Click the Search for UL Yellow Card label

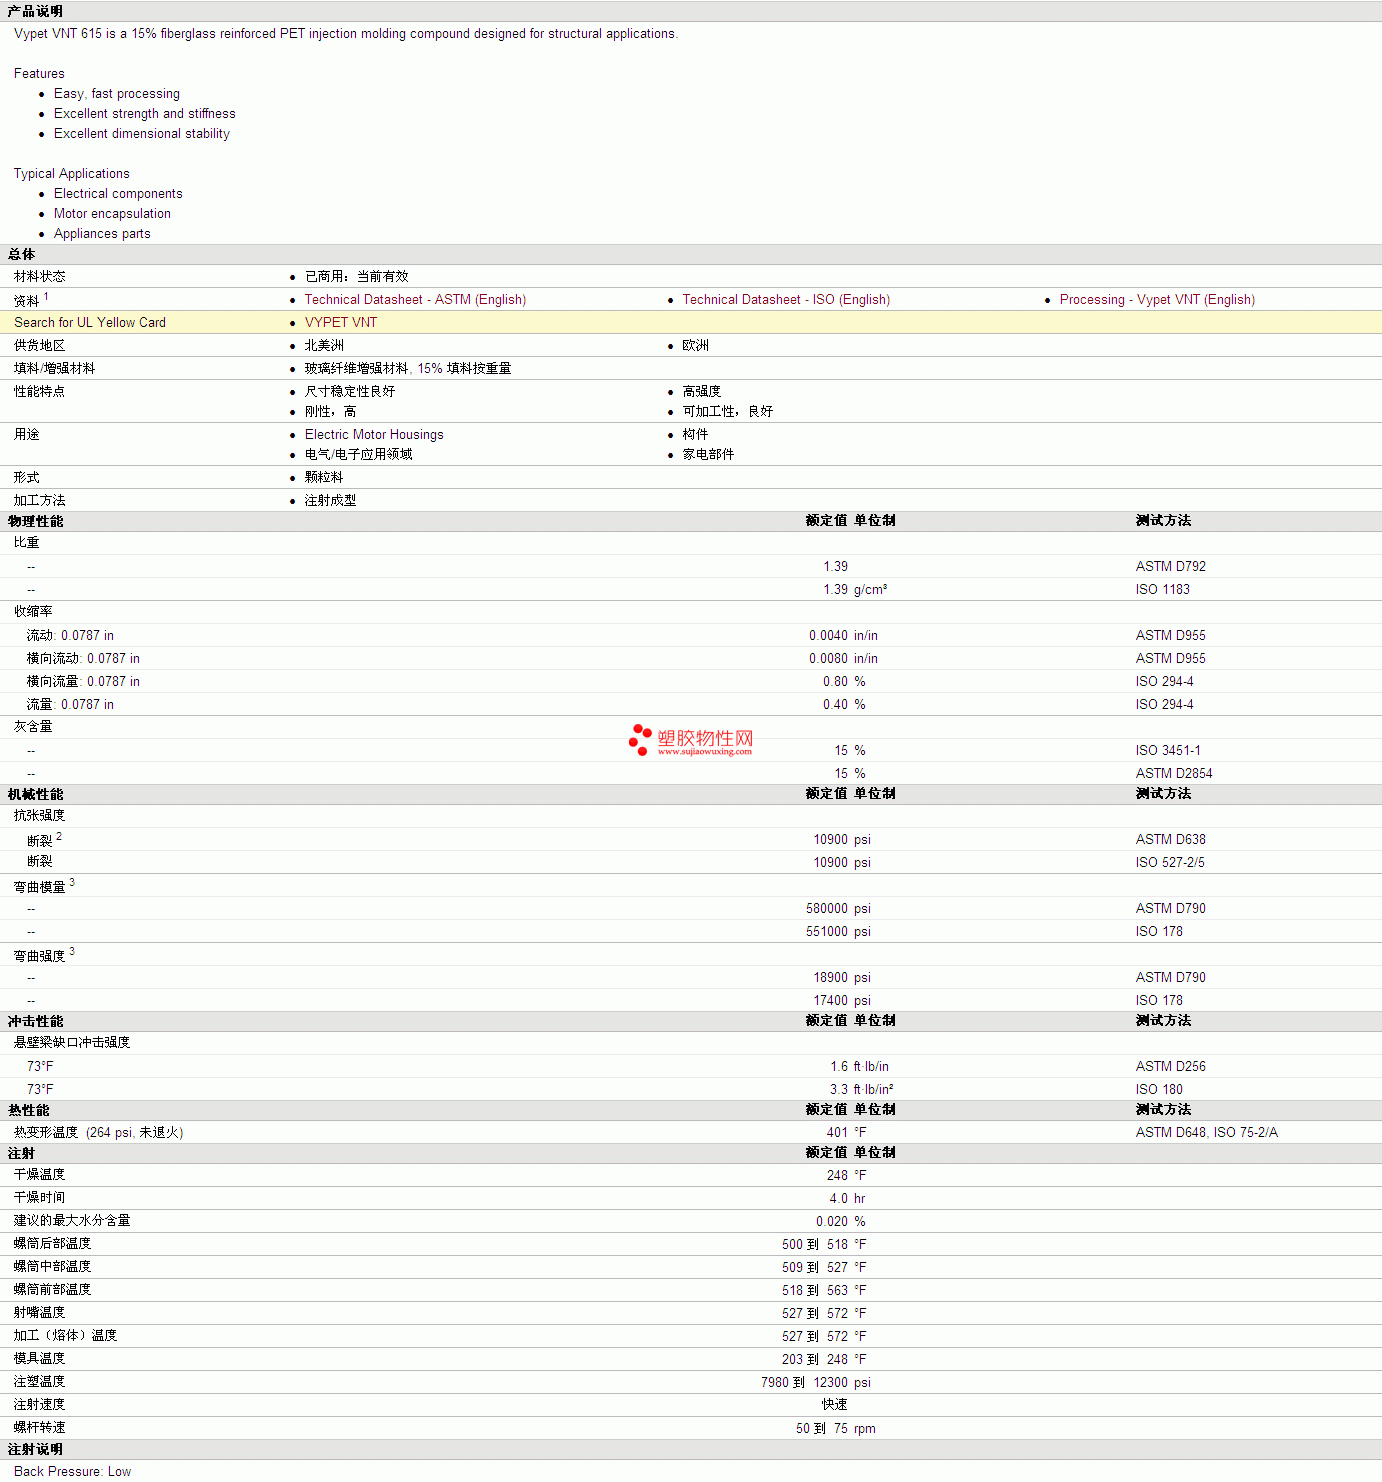90,322
